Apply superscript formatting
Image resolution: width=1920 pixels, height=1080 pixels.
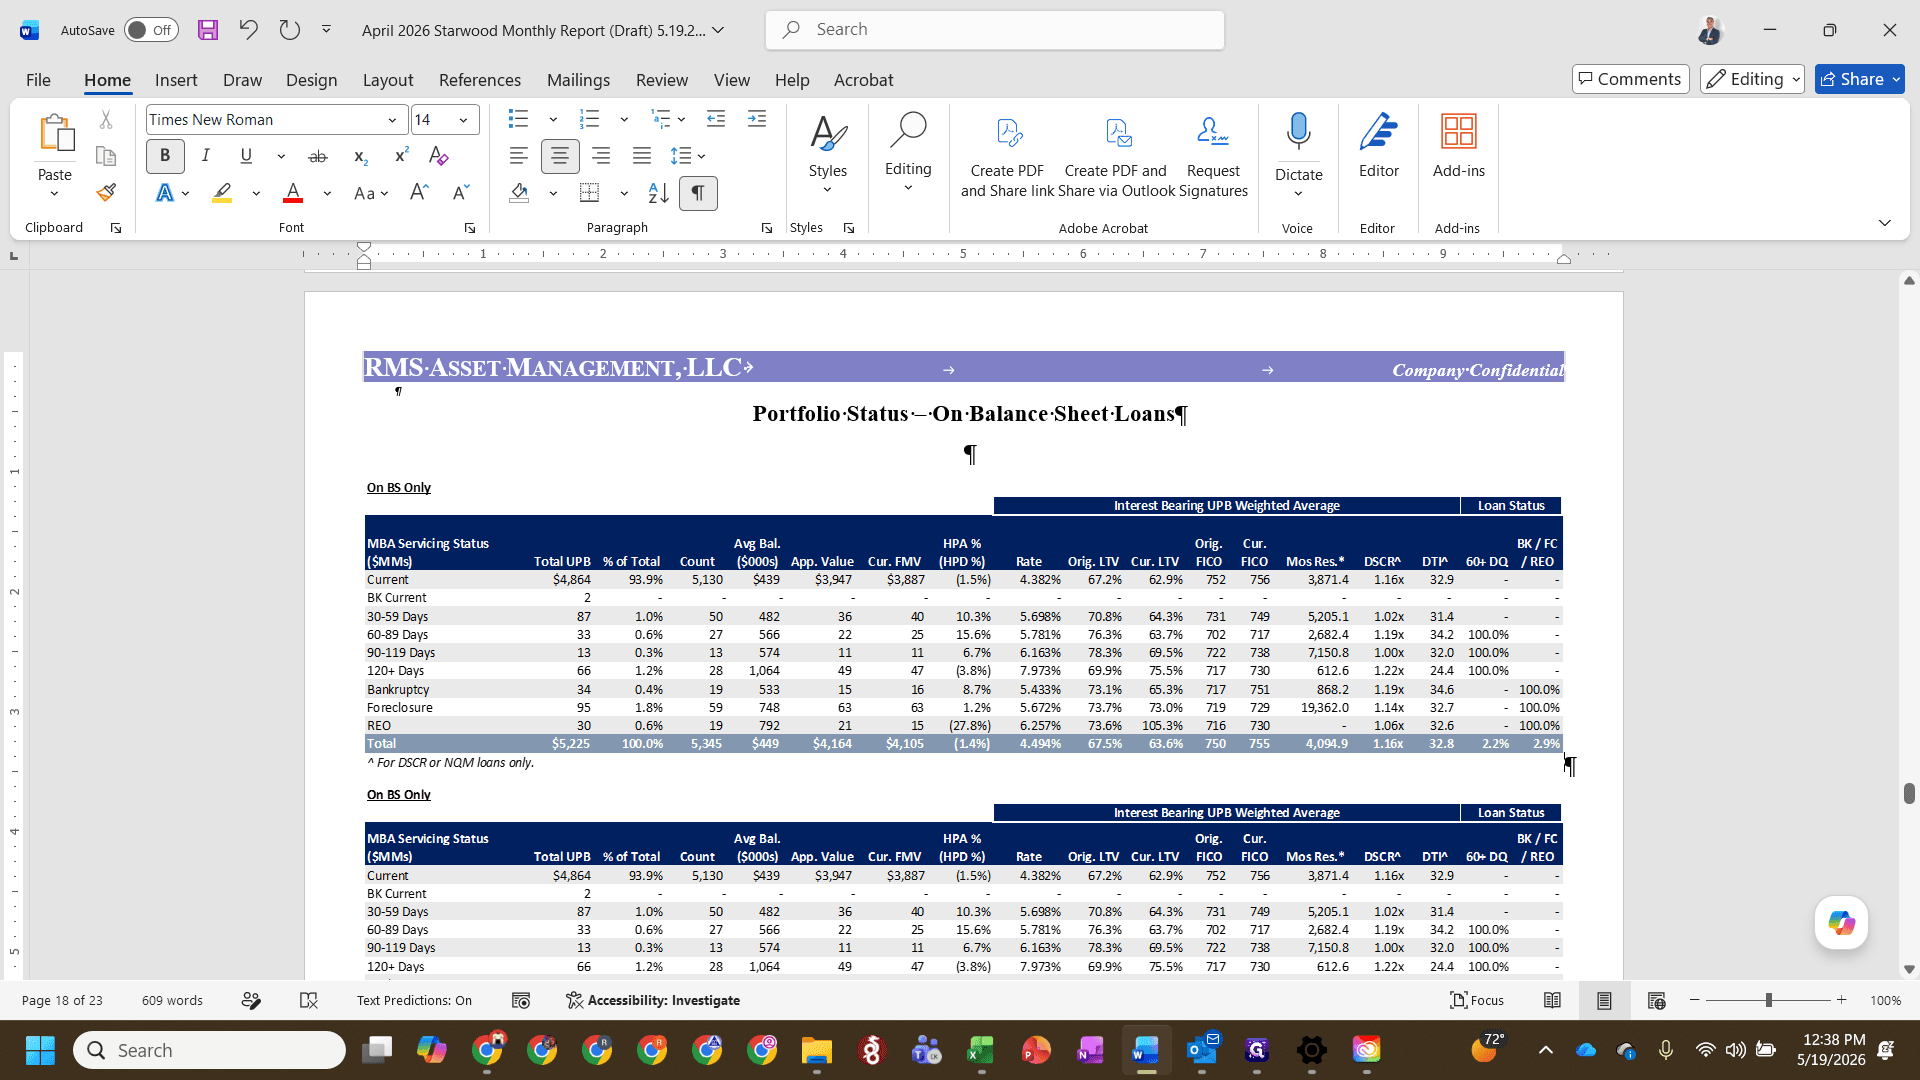[x=401, y=156]
